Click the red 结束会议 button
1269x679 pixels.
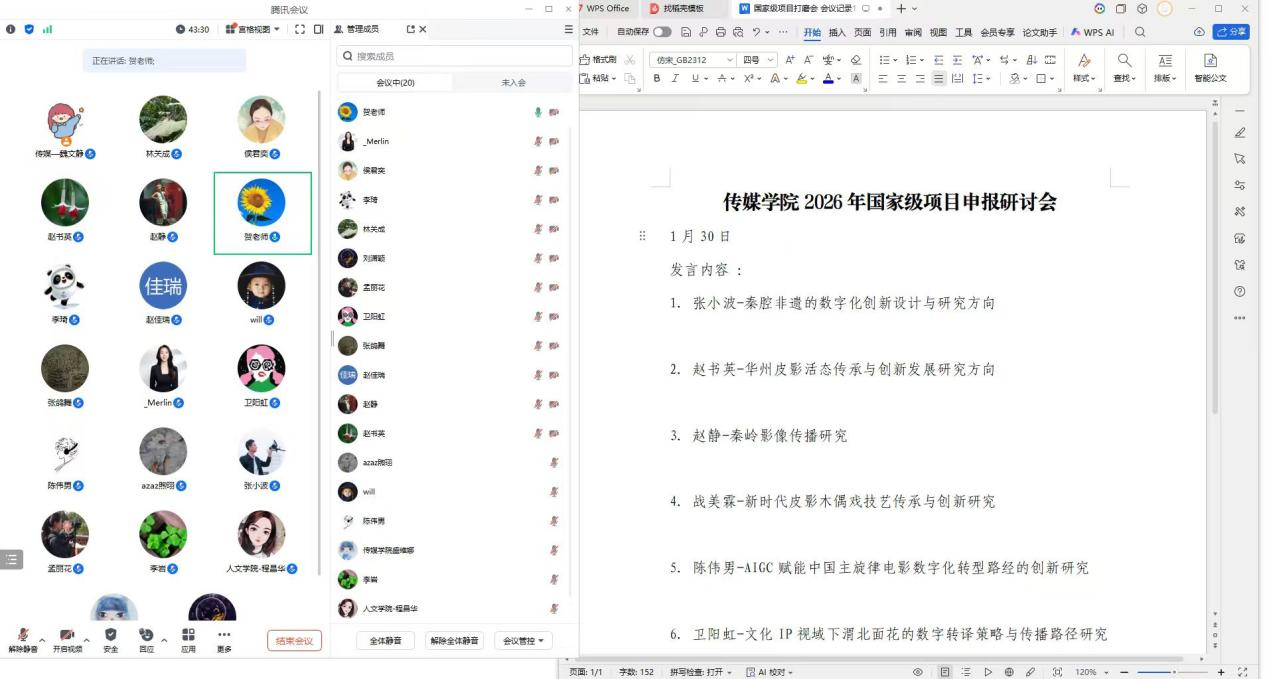[294, 641]
